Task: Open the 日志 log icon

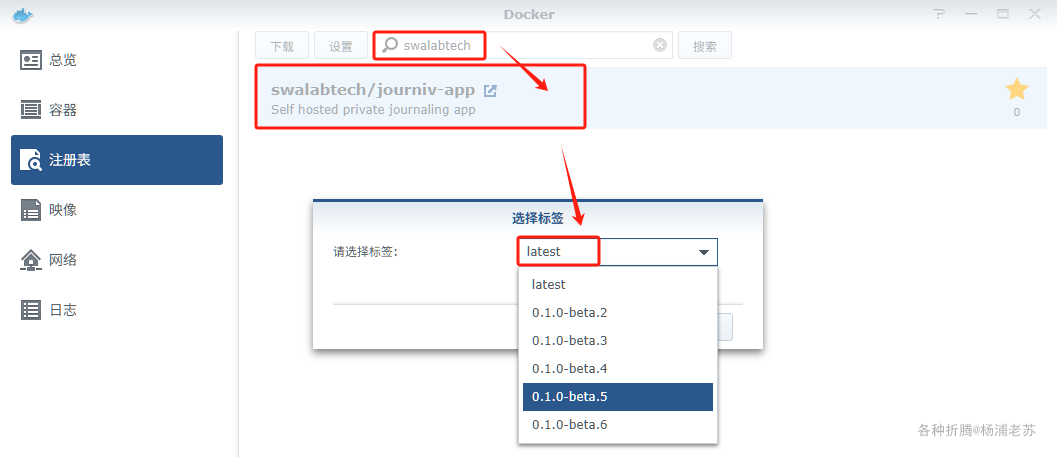Action: coord(30,309)
